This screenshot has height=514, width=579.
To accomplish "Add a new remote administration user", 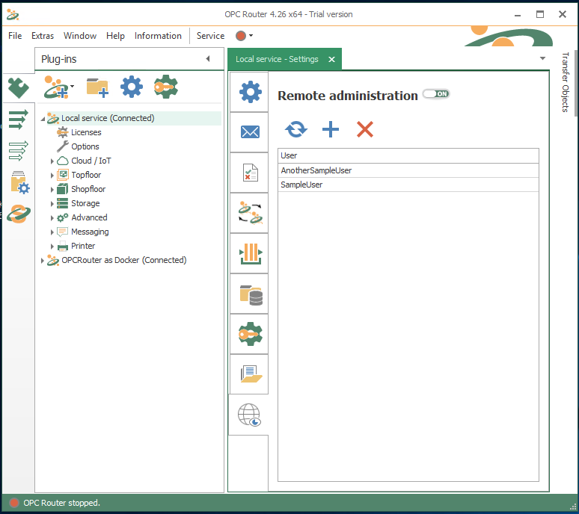I will click(330, 129).
